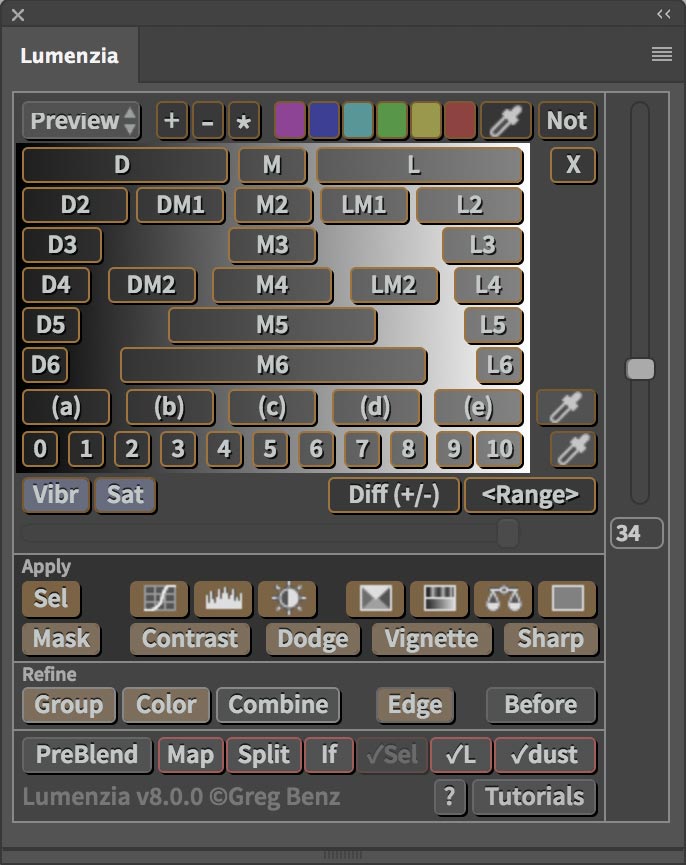Click the minus subtract-selection button

pyautogui.click(x=208, y=120)
